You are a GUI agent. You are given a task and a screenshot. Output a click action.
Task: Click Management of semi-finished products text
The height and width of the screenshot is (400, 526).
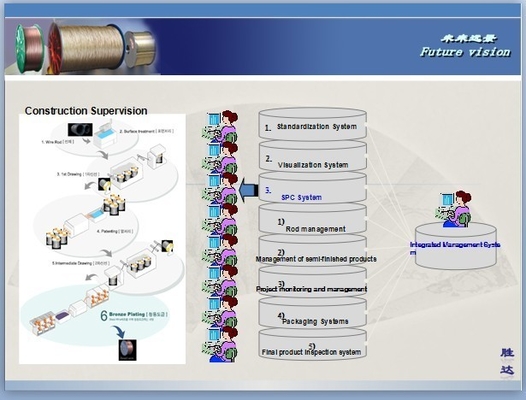[x=316, y=259]
